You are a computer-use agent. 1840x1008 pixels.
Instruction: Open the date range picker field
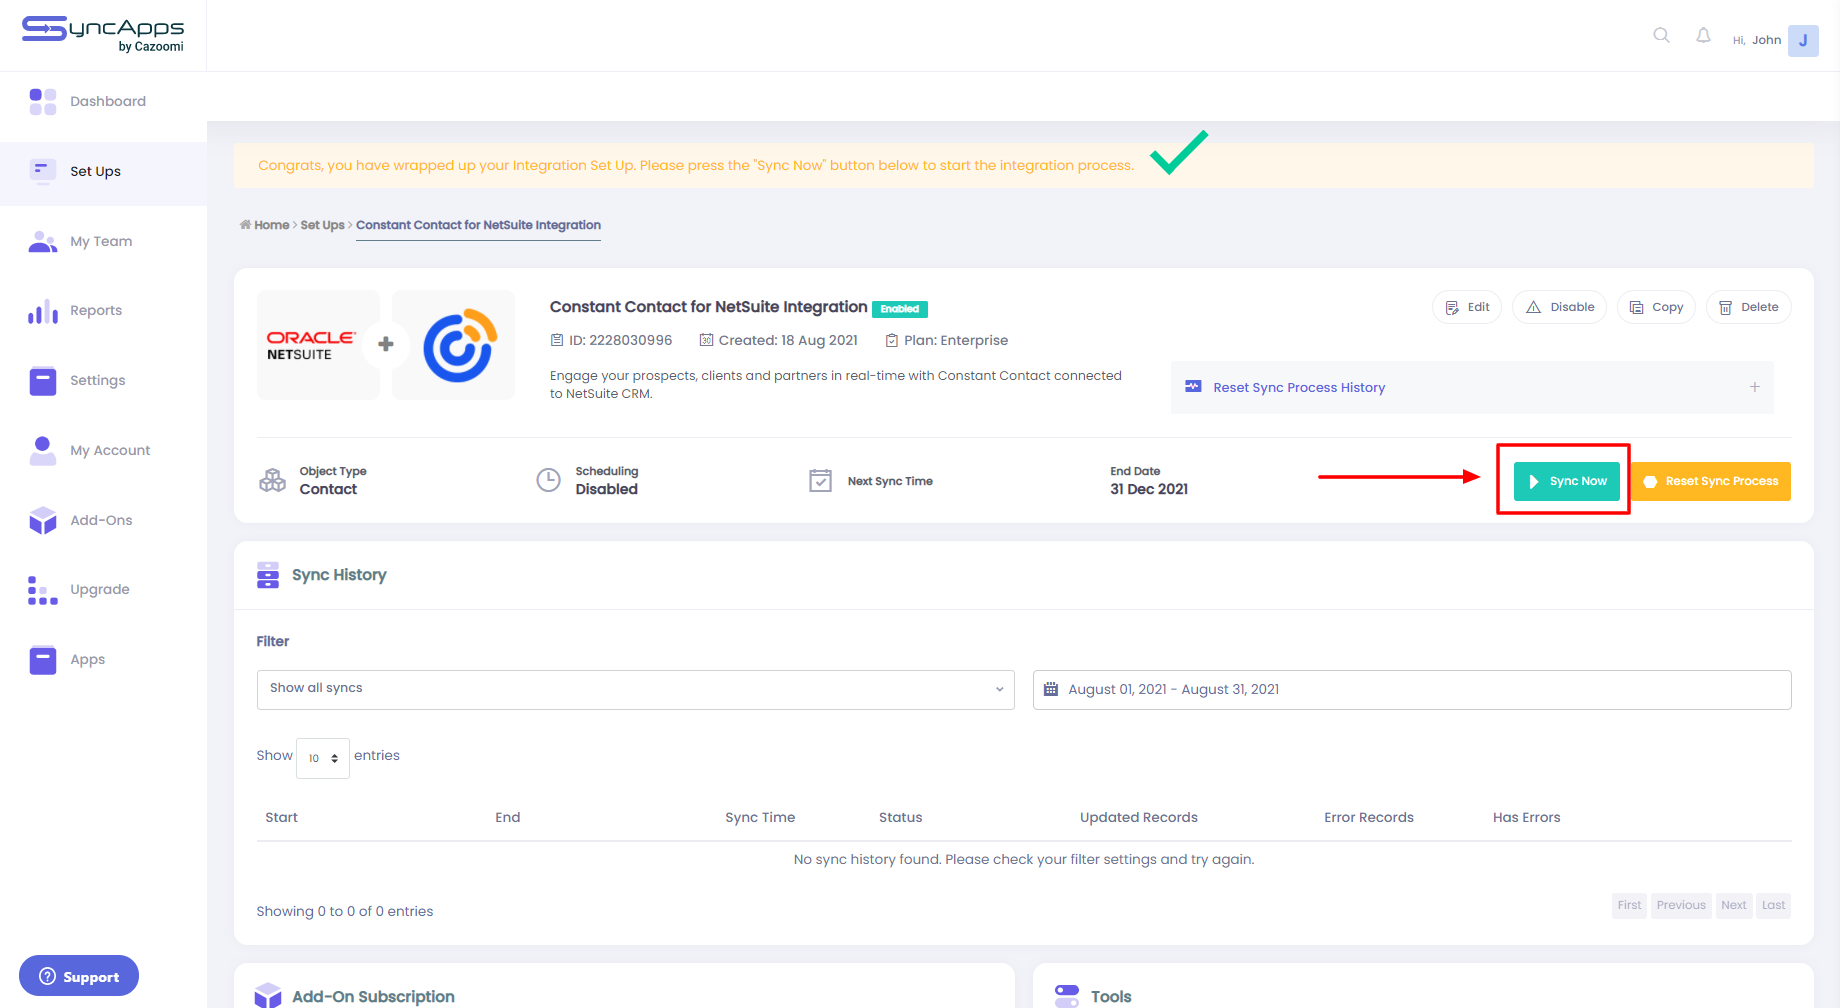pyautogui.click(x=1412, y=689)
